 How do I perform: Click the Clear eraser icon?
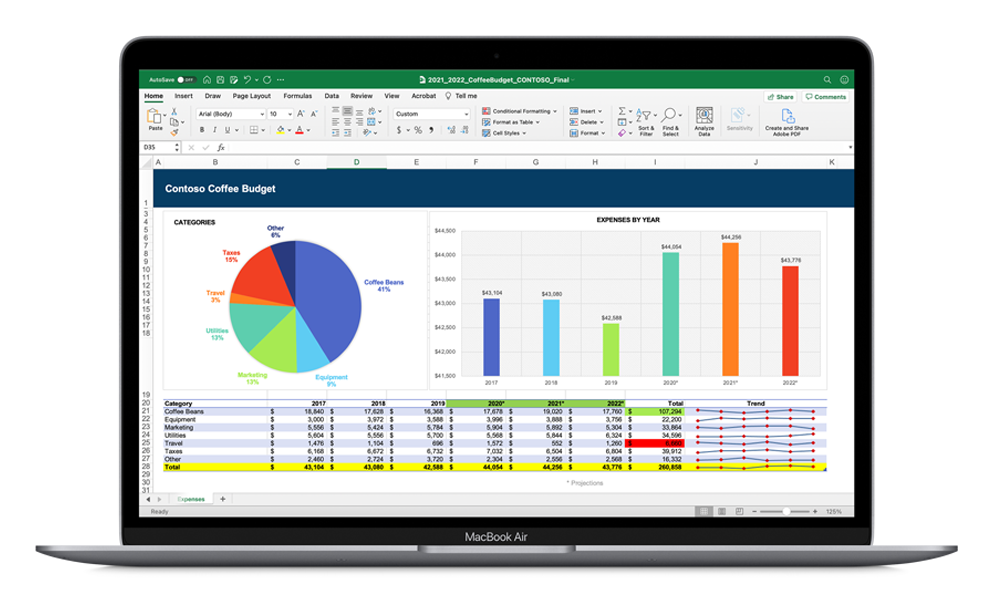pyautogui.click(x=622, y=133)
